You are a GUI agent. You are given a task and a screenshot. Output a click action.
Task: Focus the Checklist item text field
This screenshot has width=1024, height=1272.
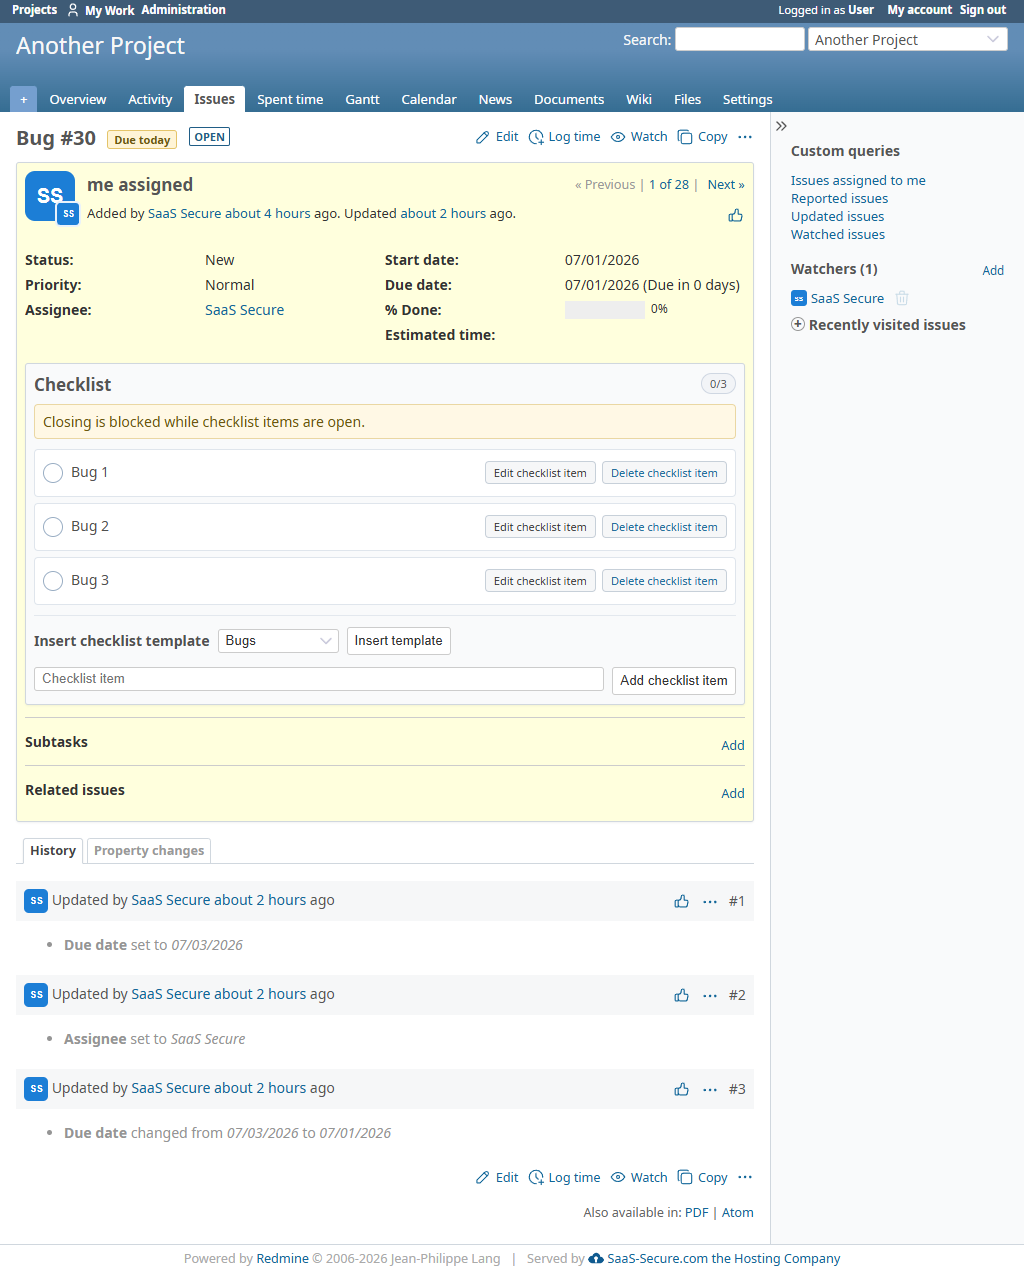319,679
